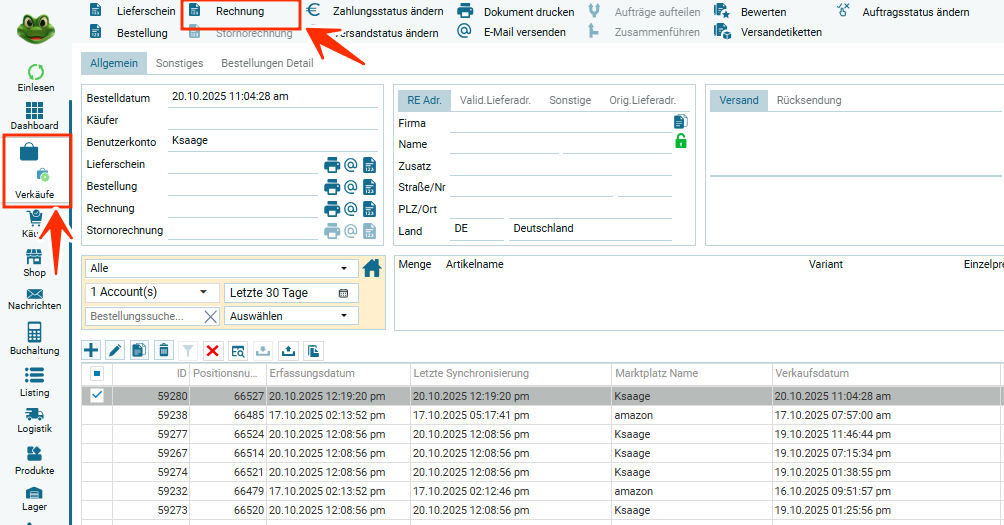Open the Rücksendung tab
This screenshot has width=1004, height=525.
point(808,100)
